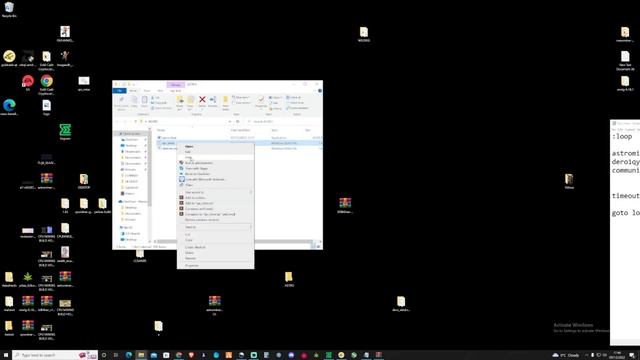Choose Run as administrator

click(215, 163)
